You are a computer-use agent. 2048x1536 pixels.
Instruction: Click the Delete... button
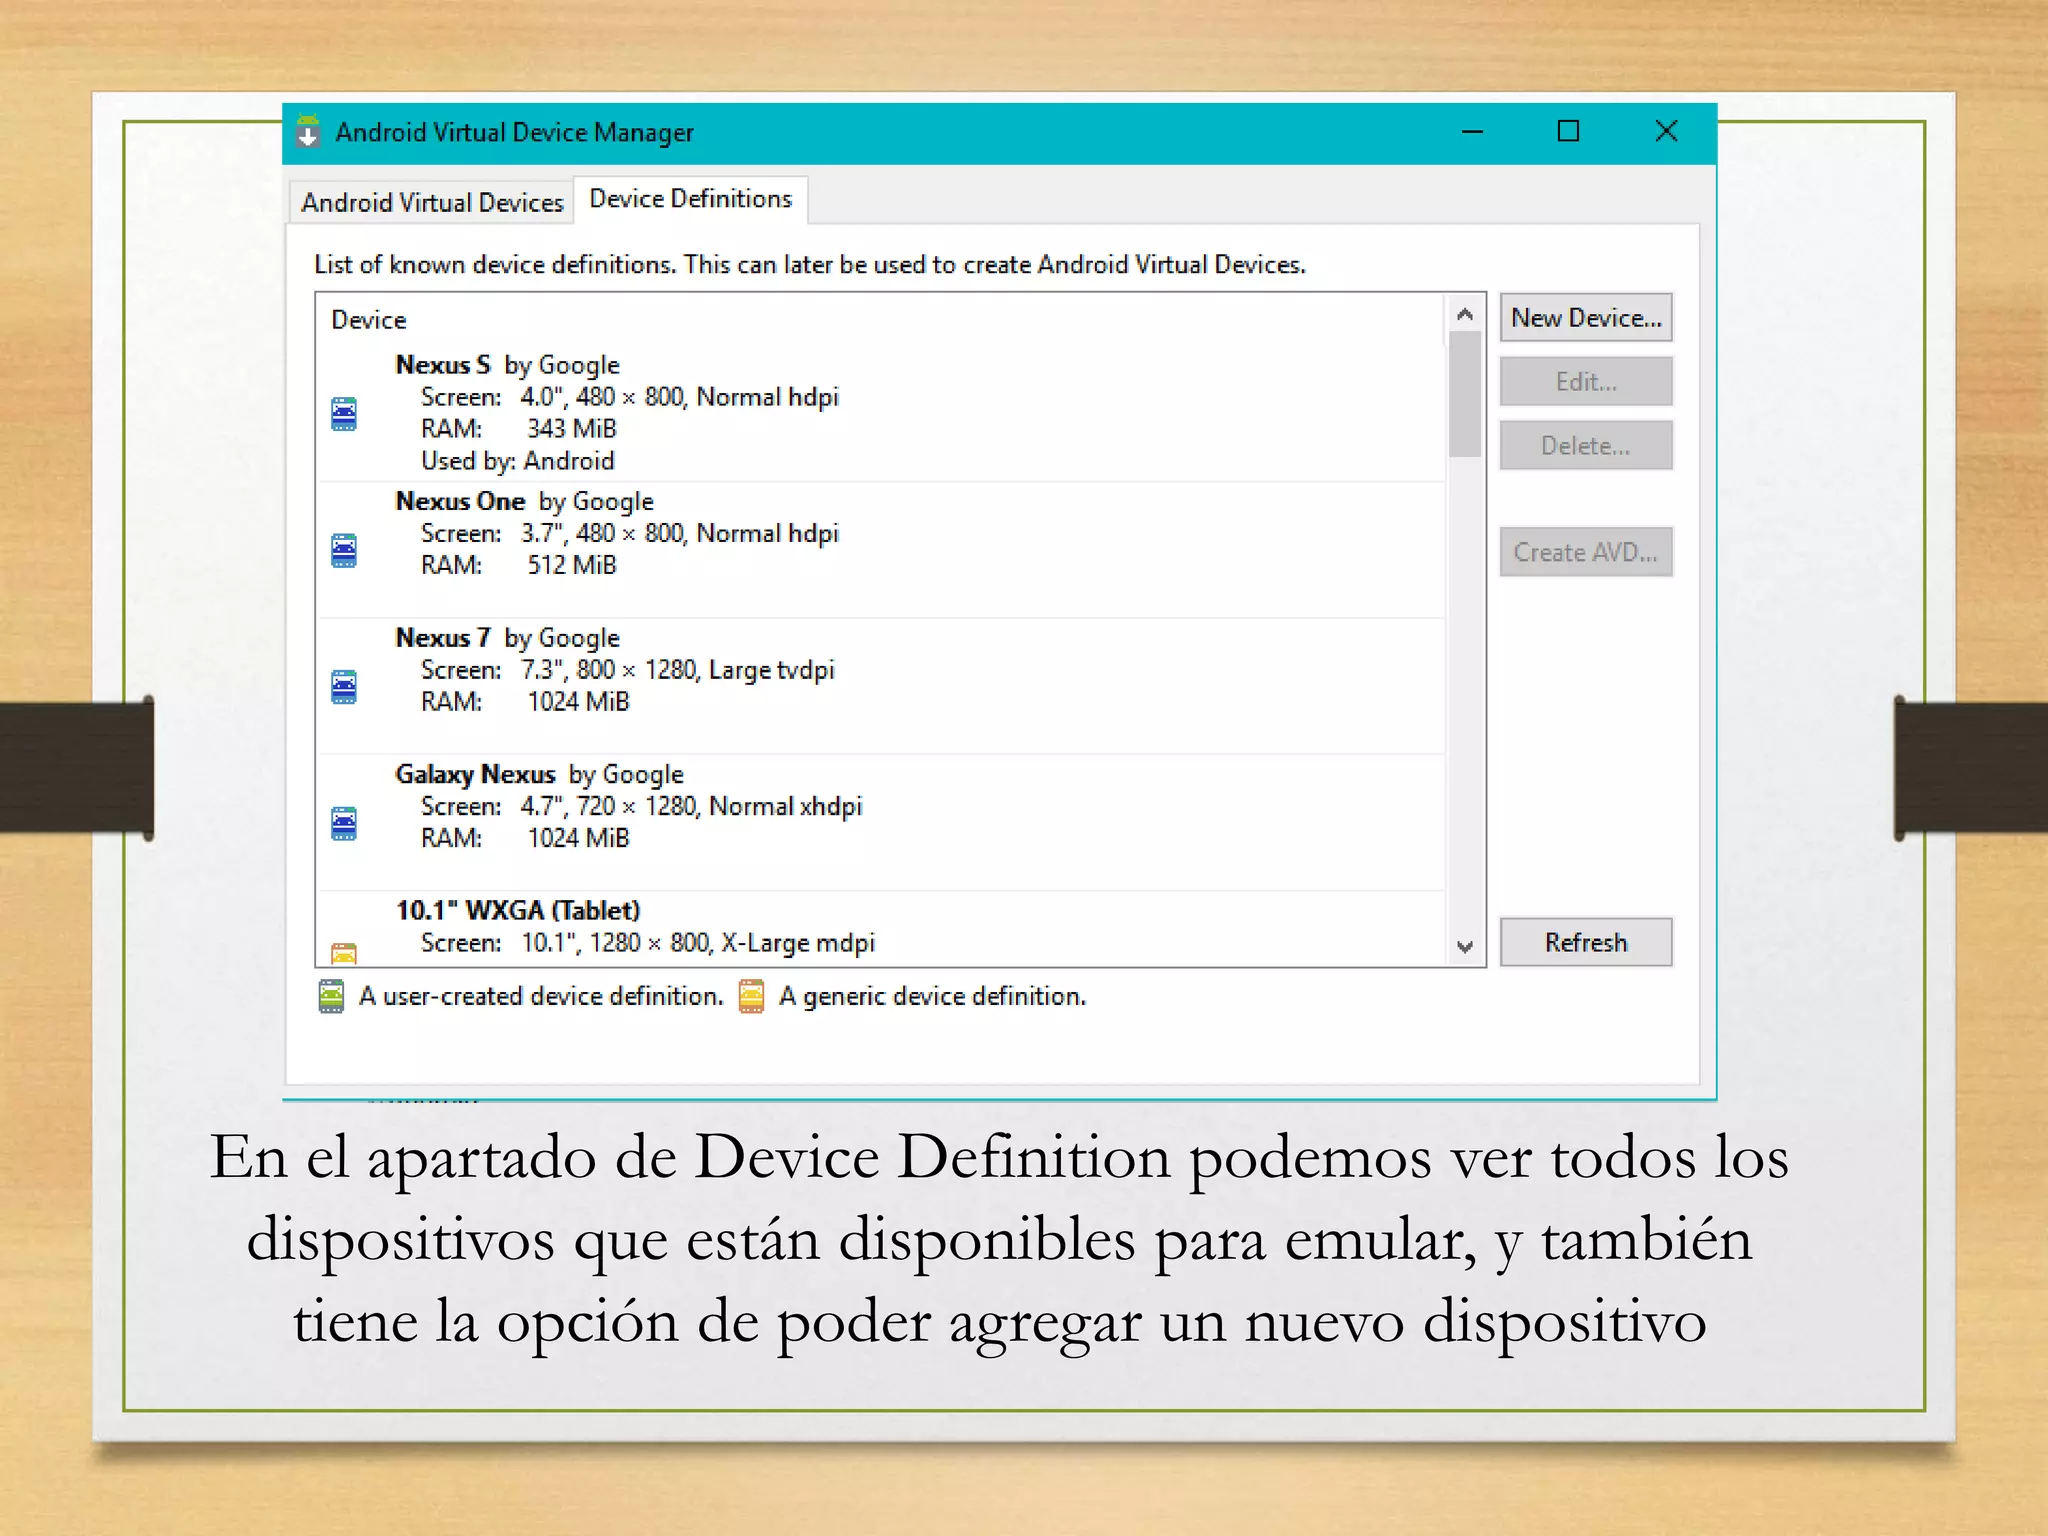pos(1586,446)
